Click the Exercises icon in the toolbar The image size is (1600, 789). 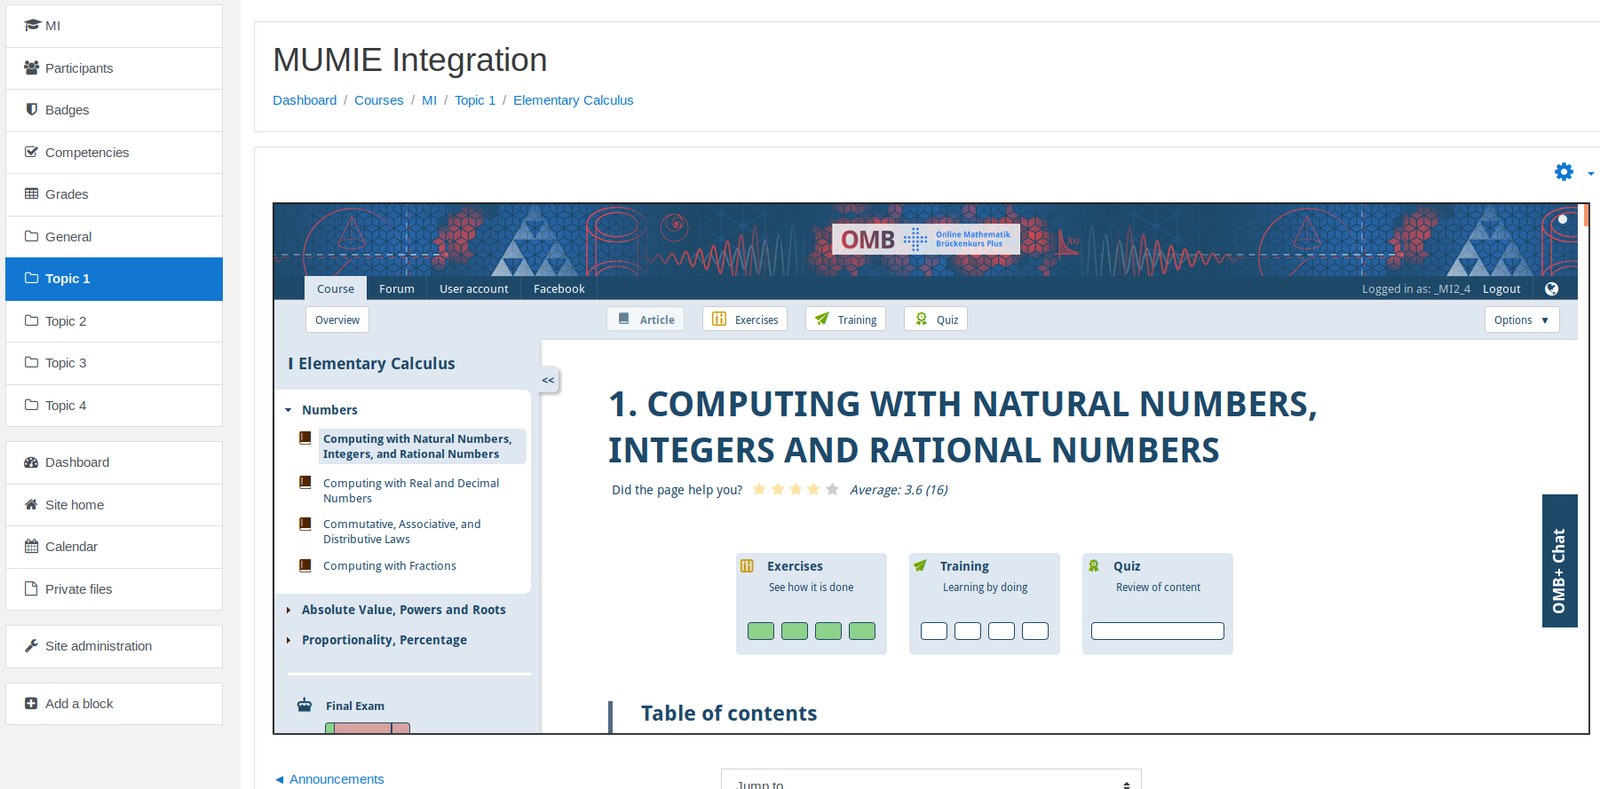[x=719, y=319]
